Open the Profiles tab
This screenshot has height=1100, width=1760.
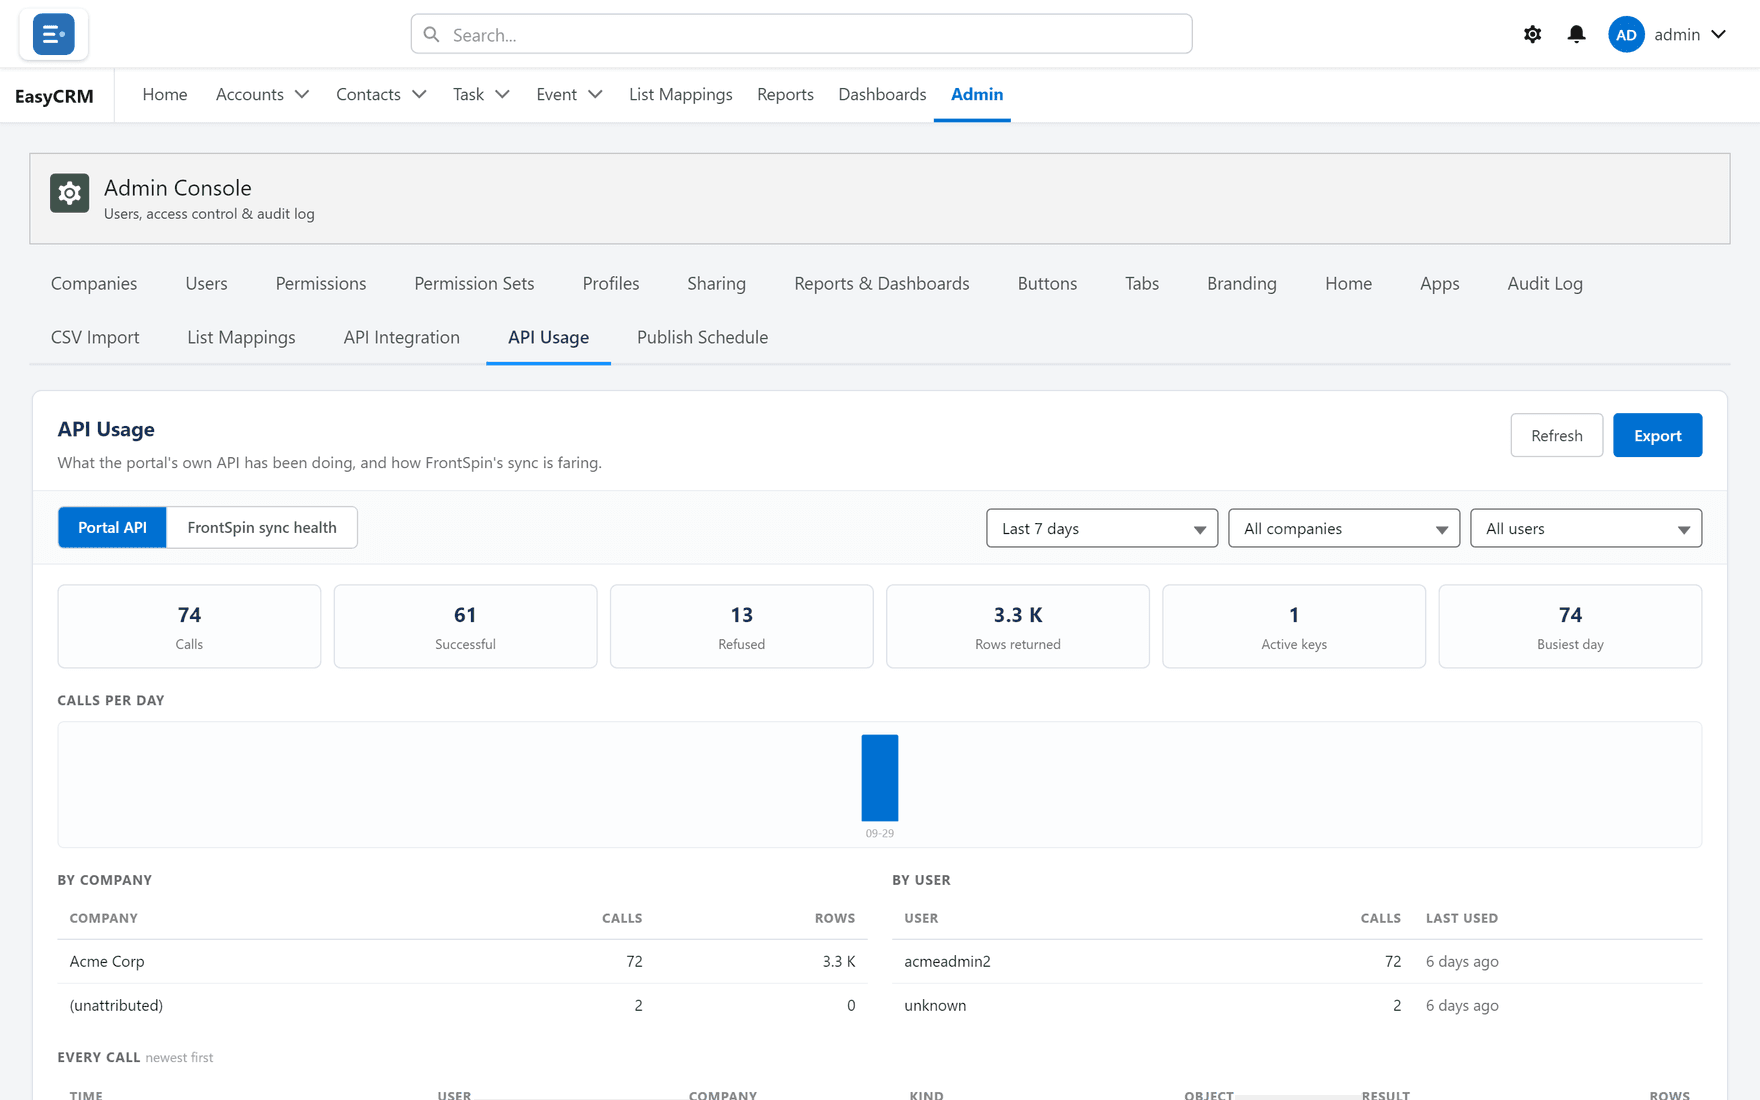(611, 283)
